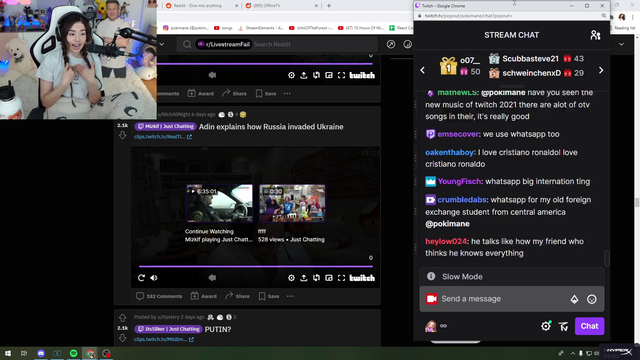Open the Windows Start button

coord(8,353)
